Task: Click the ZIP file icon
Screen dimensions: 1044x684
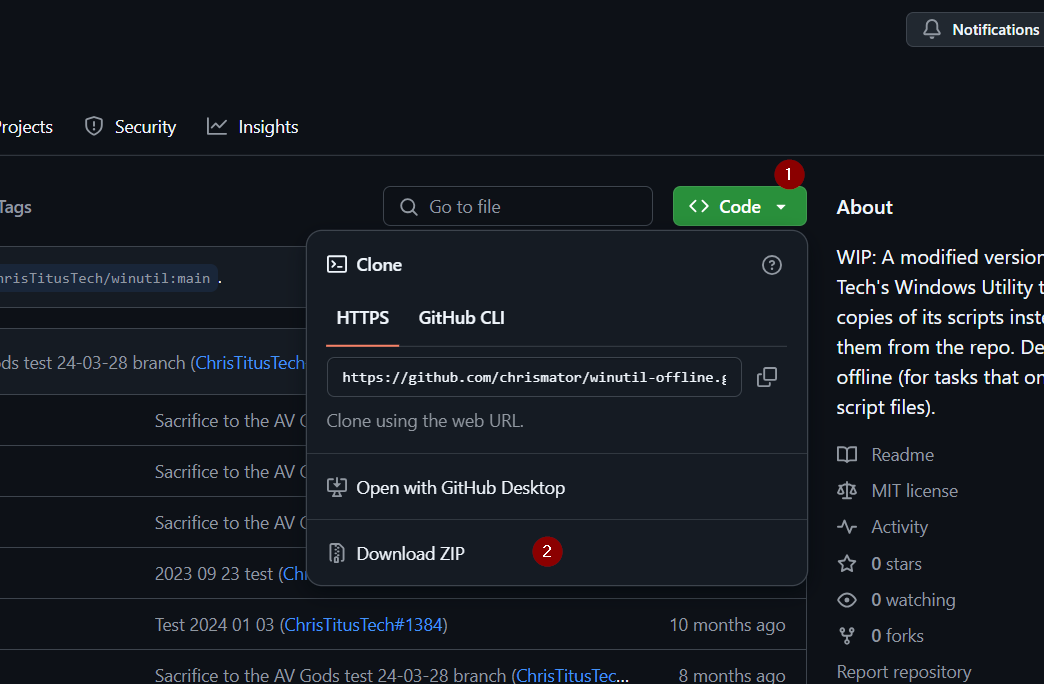Action: pos(337,553)
